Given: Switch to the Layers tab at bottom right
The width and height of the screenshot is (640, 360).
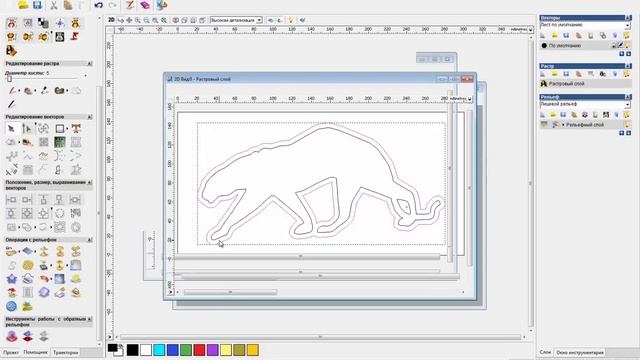Looking at the screenshot, I should click(x=545, y=352).
